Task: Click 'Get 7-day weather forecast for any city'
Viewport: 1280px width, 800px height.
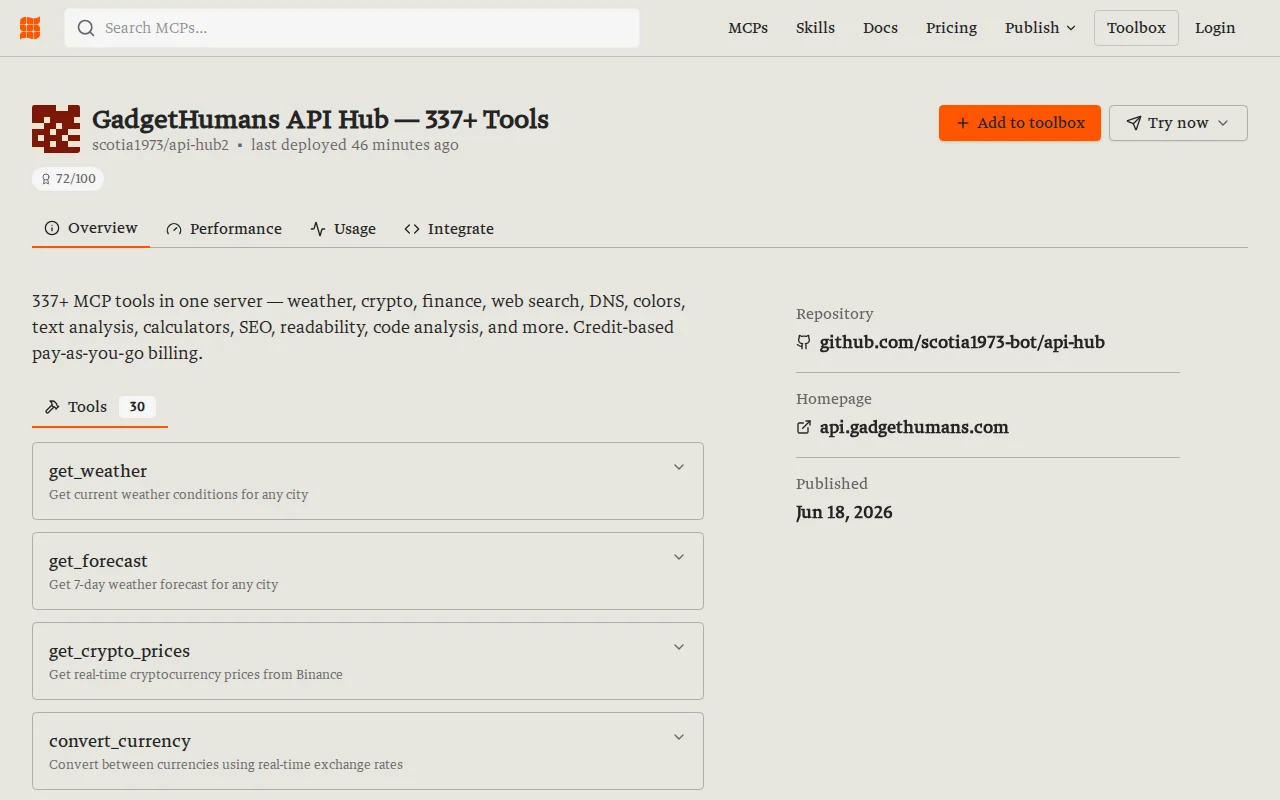Action: coord(164,584)
